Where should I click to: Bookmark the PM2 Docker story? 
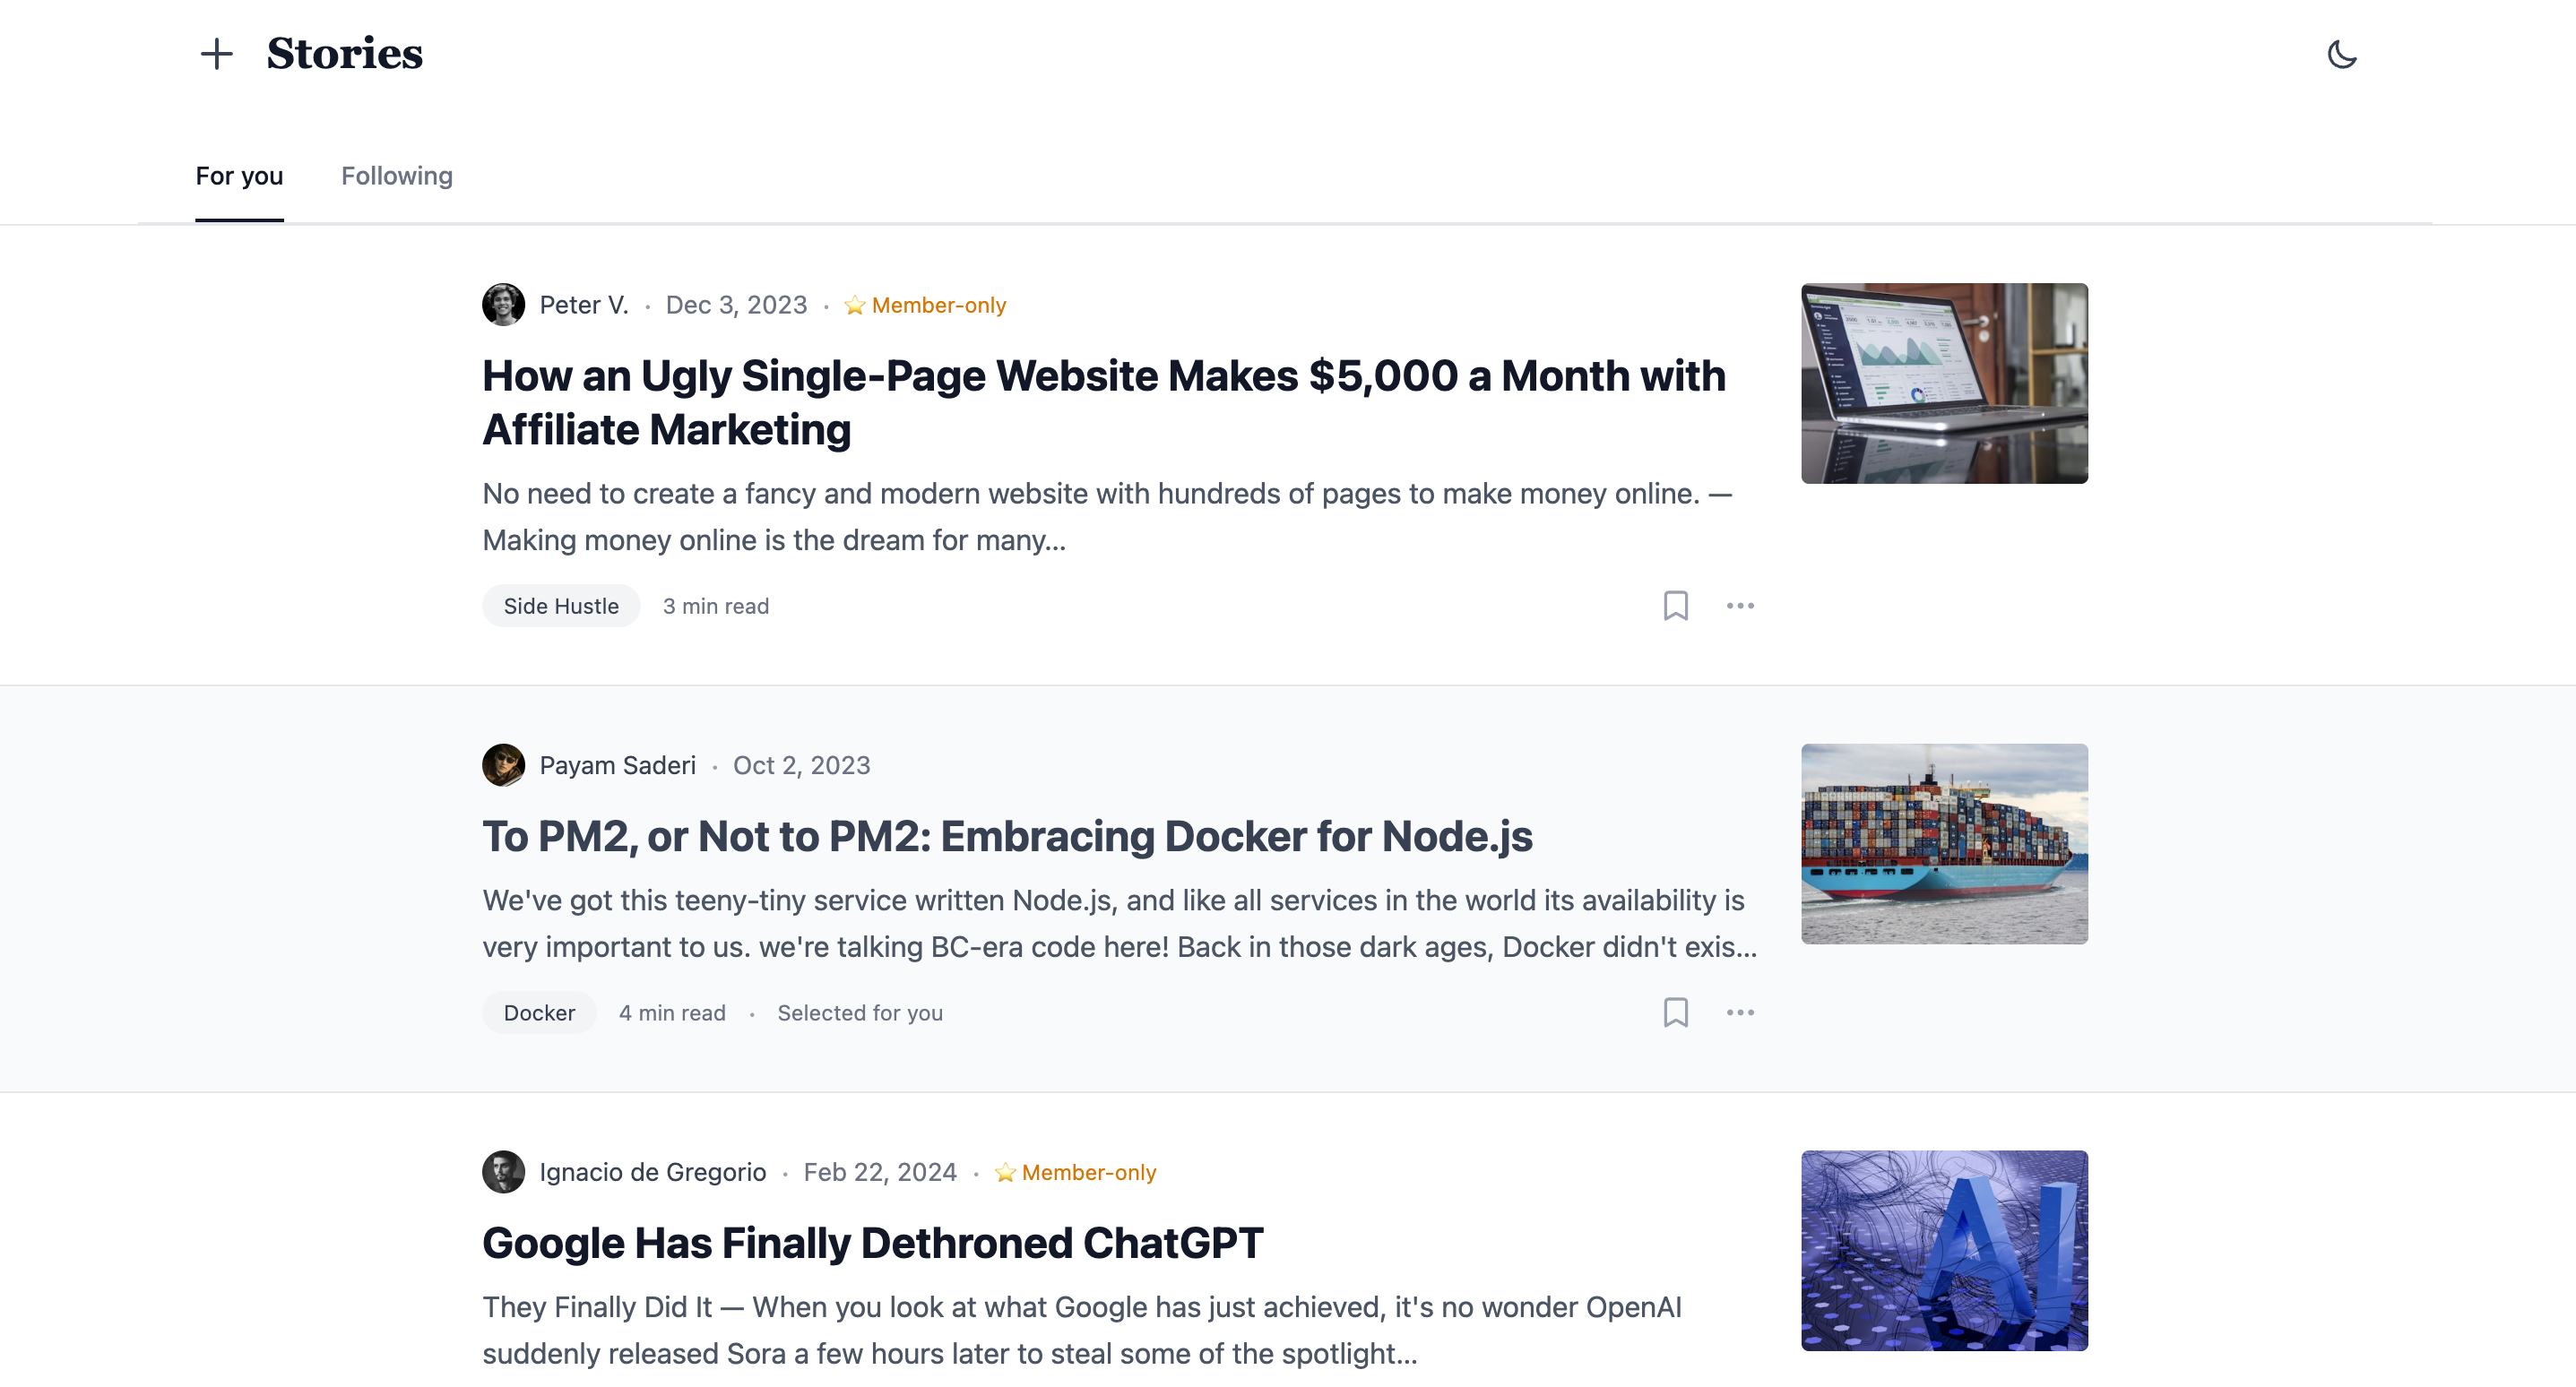pos(1675,1013)
